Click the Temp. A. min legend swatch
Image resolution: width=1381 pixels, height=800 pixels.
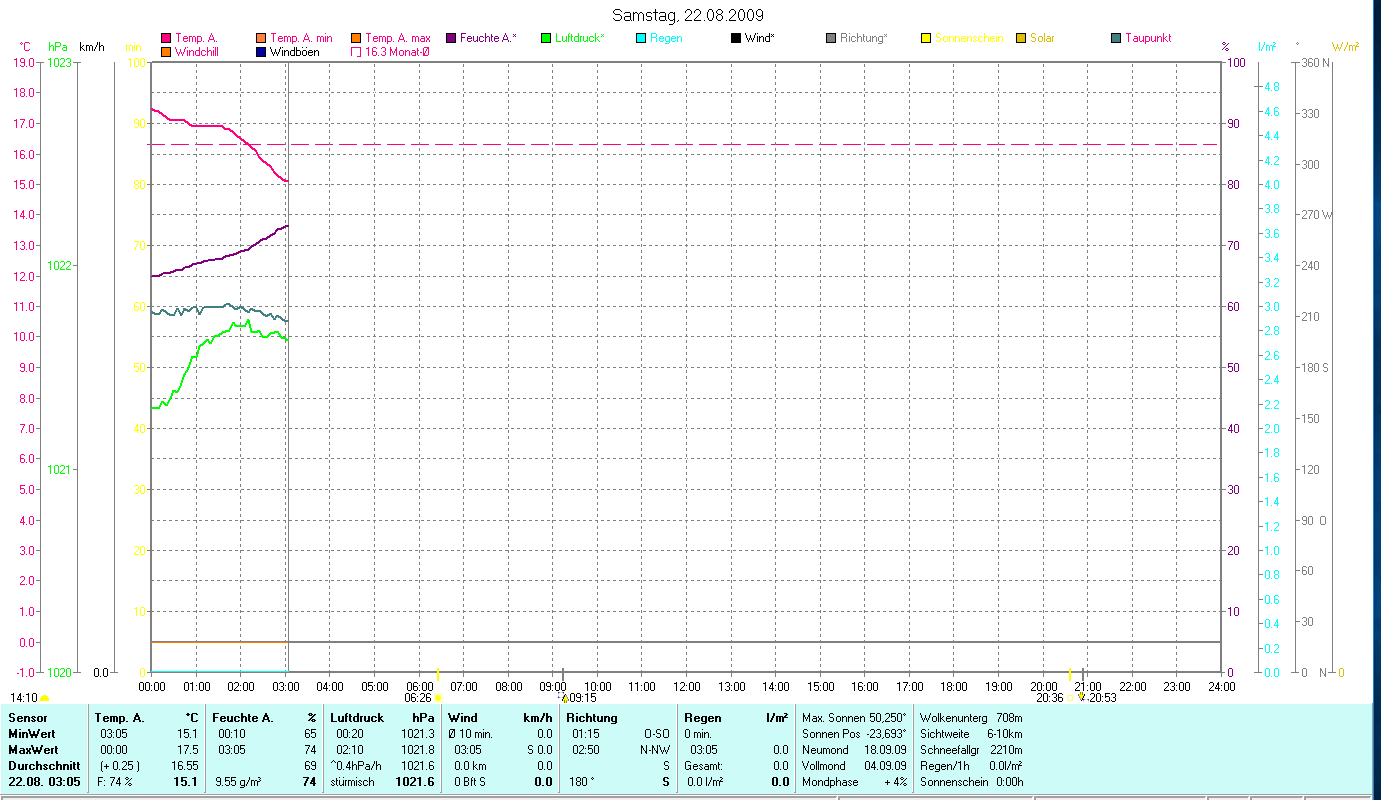(x=261, y=38)
